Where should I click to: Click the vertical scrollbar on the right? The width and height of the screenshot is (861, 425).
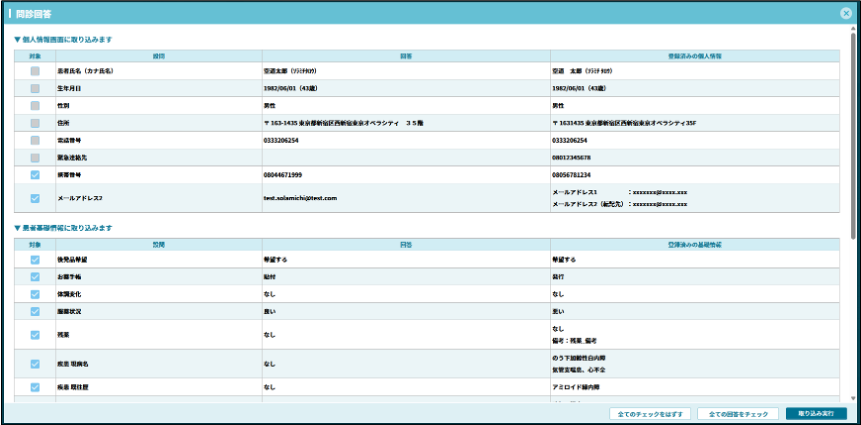(x=853, y=140)
